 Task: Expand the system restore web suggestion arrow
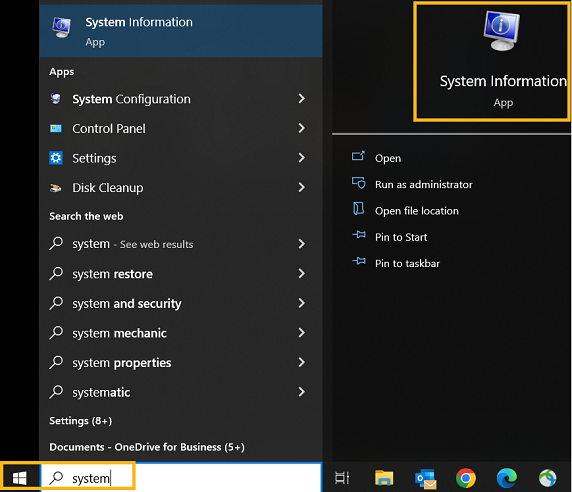pyautogui.click(x=301, y=274)
